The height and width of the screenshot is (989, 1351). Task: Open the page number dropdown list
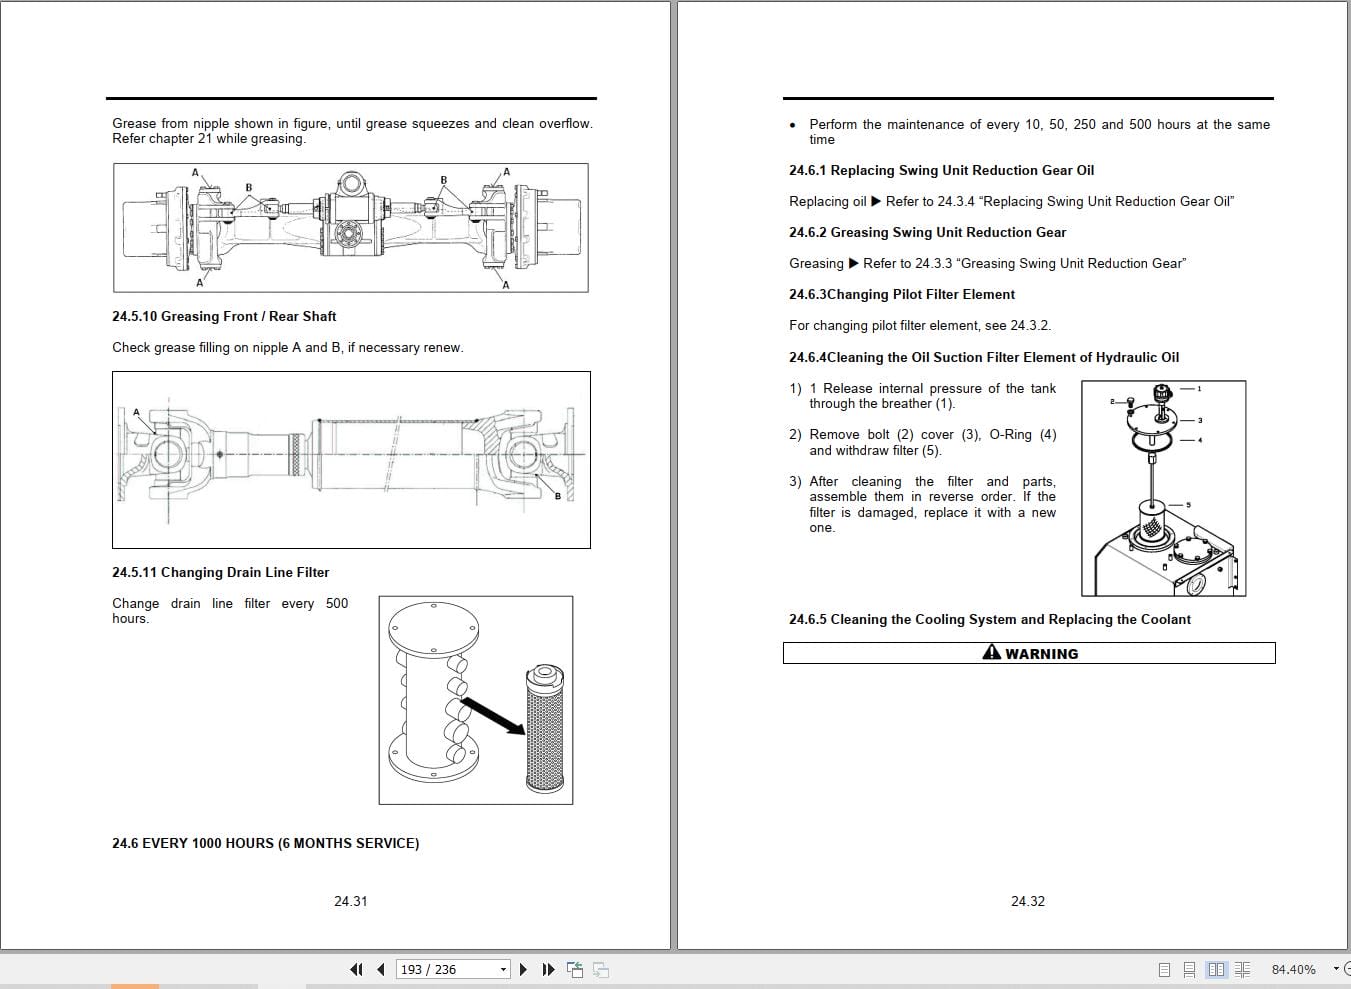click(x=503, y=969)
